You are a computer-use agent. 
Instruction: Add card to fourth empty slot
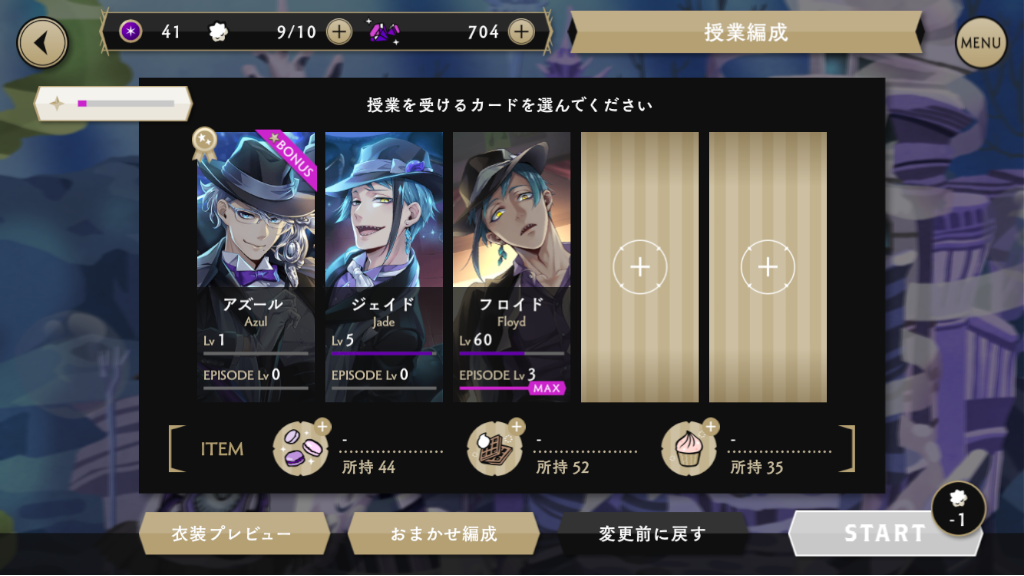pos(639,267)
